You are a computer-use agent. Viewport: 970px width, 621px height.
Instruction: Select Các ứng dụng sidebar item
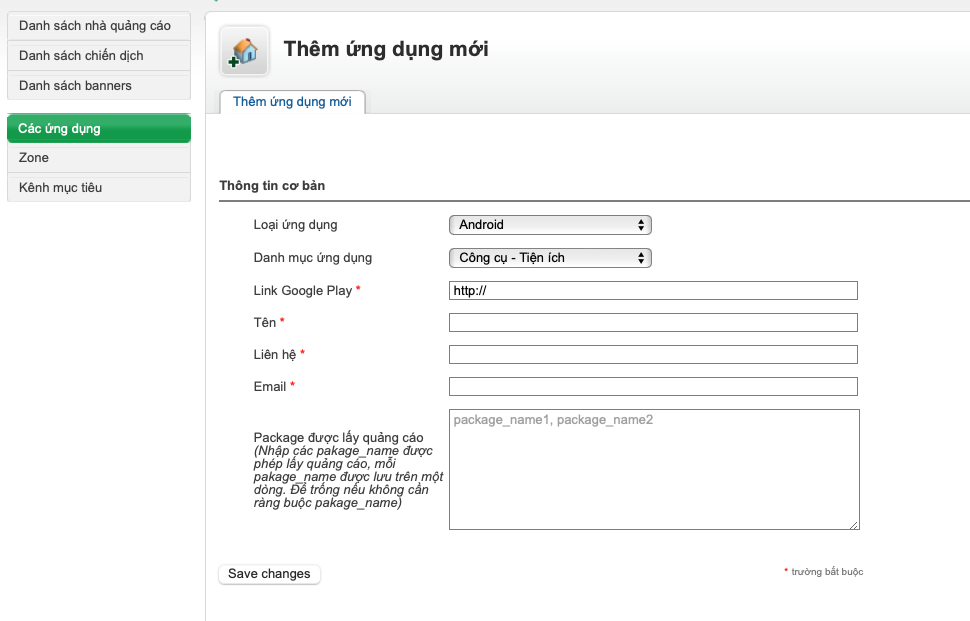99,129
